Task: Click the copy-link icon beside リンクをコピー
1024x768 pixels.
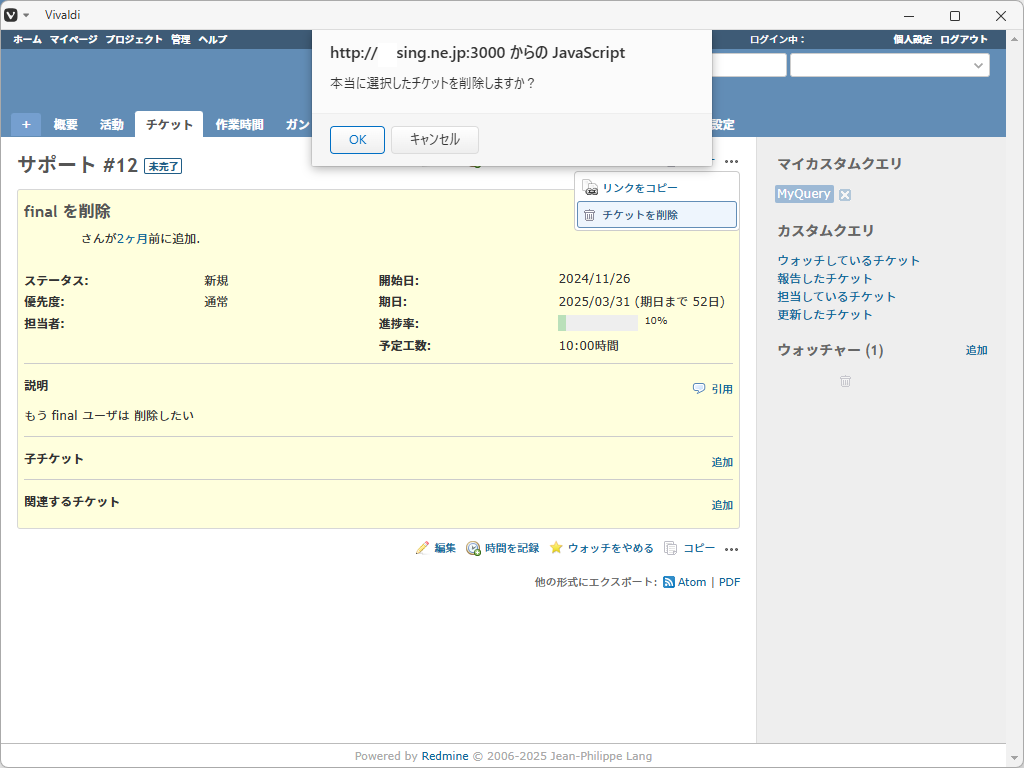Action: pos(590,188)
